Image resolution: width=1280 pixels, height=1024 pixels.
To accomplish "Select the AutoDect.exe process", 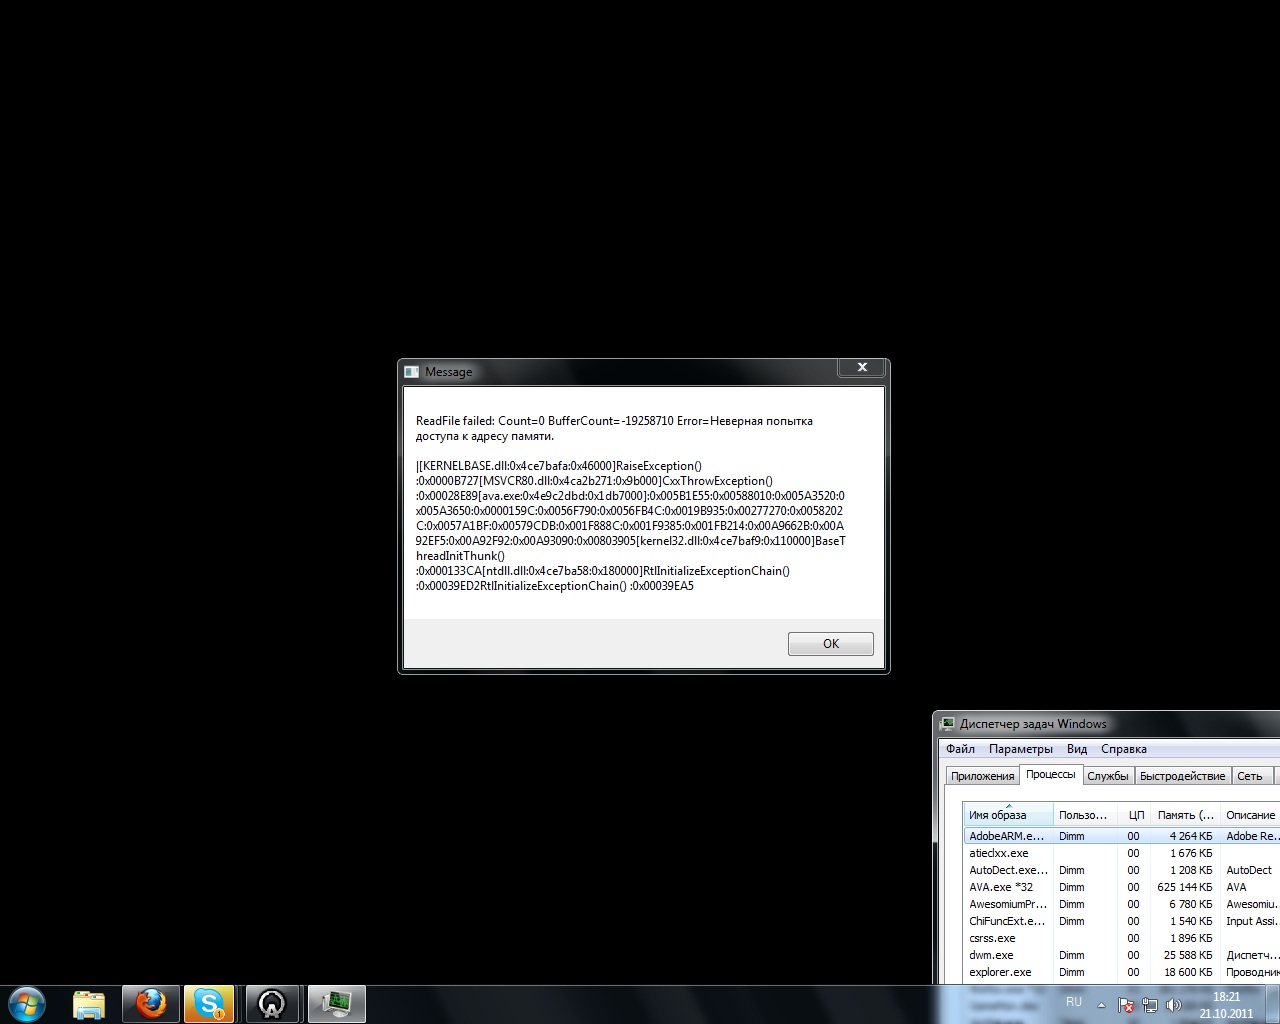I will (1122, 870).
